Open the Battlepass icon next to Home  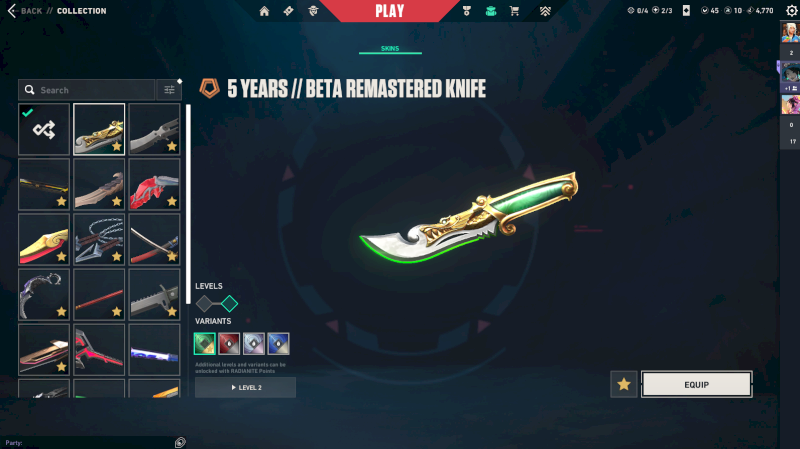(x=288, y=11)
